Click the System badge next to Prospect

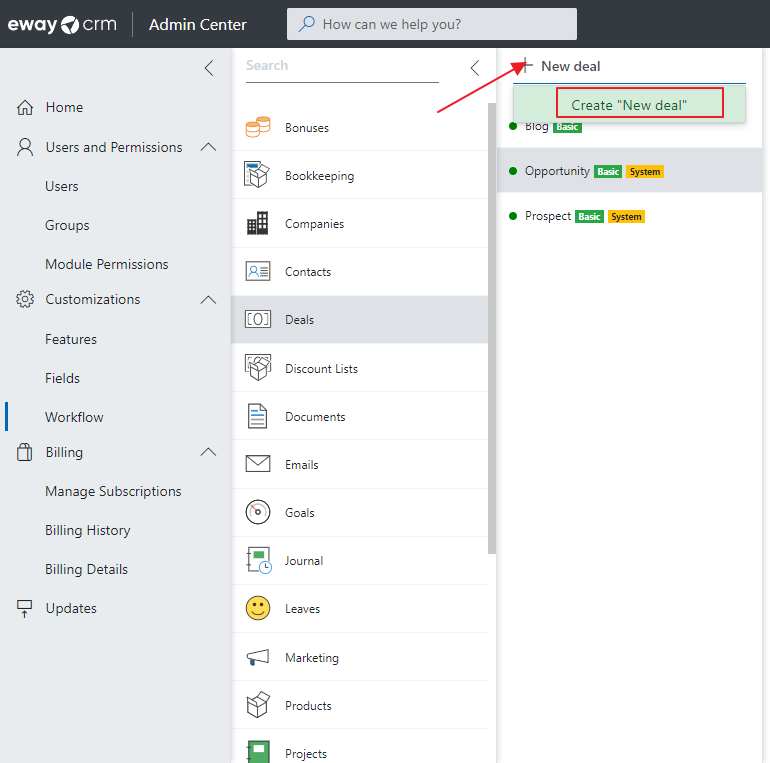point(626,217)
